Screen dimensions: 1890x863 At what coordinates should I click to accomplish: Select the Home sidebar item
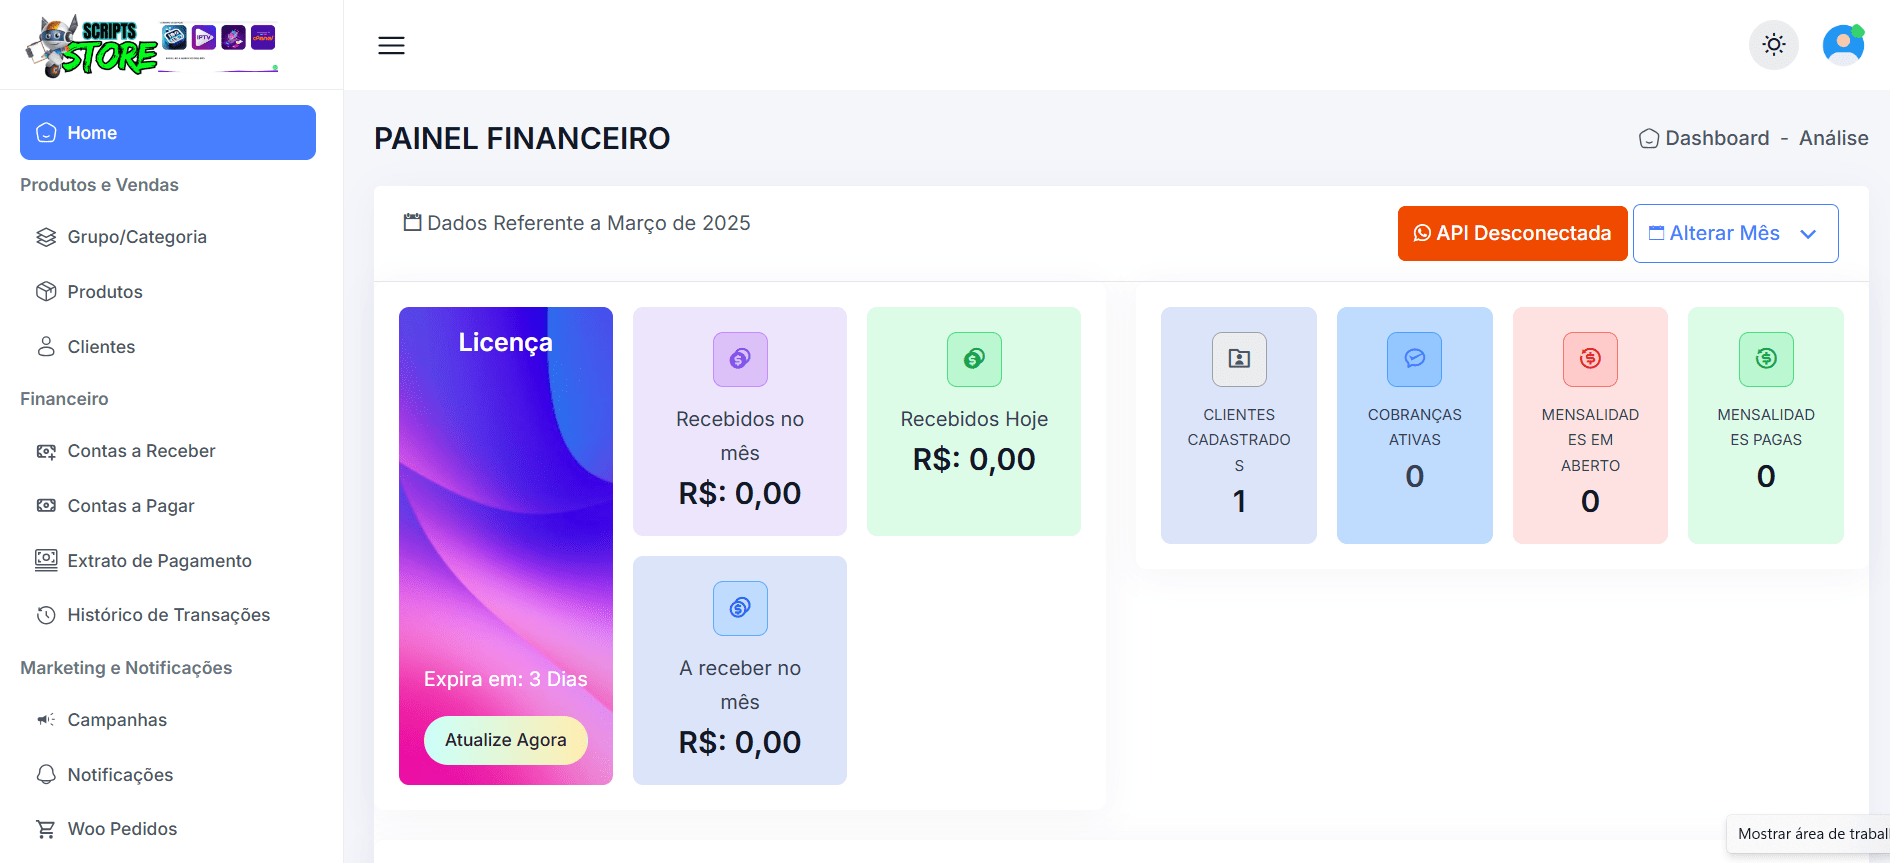tap(168, 132)
